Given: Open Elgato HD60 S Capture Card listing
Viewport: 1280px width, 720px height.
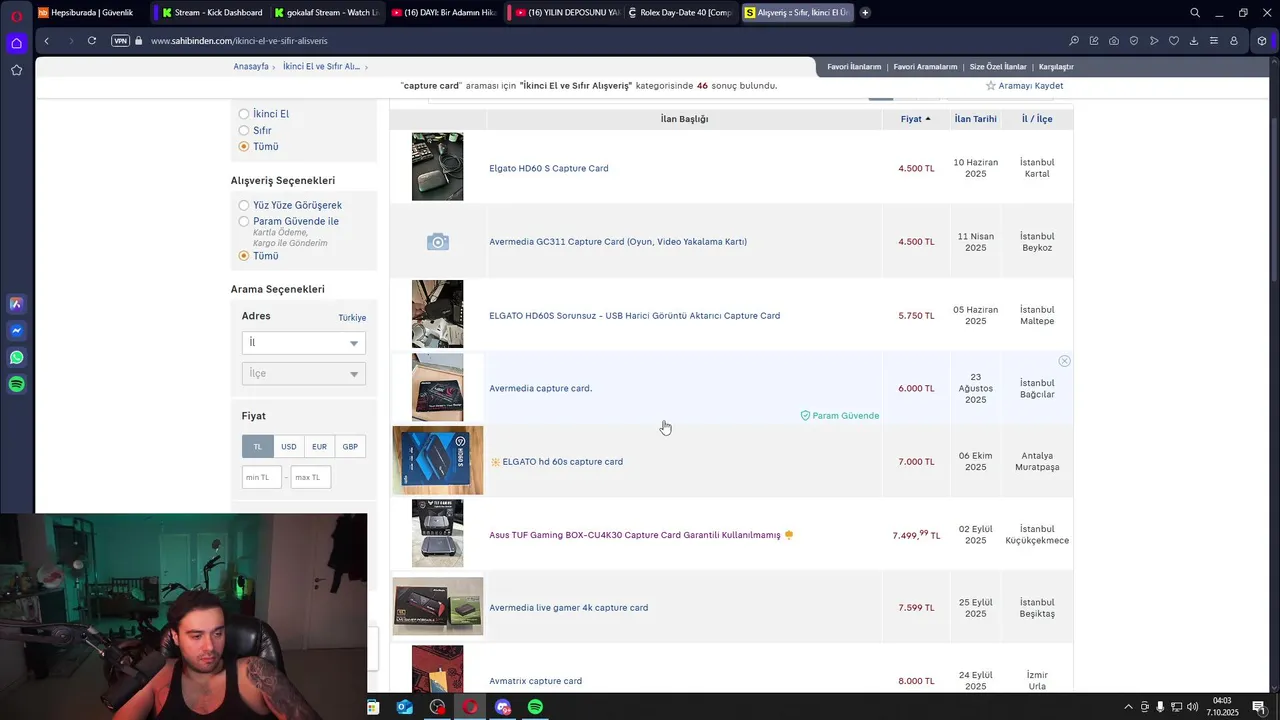Looking at the screenshot, I should pyautogui.click(x=548, y=168).
